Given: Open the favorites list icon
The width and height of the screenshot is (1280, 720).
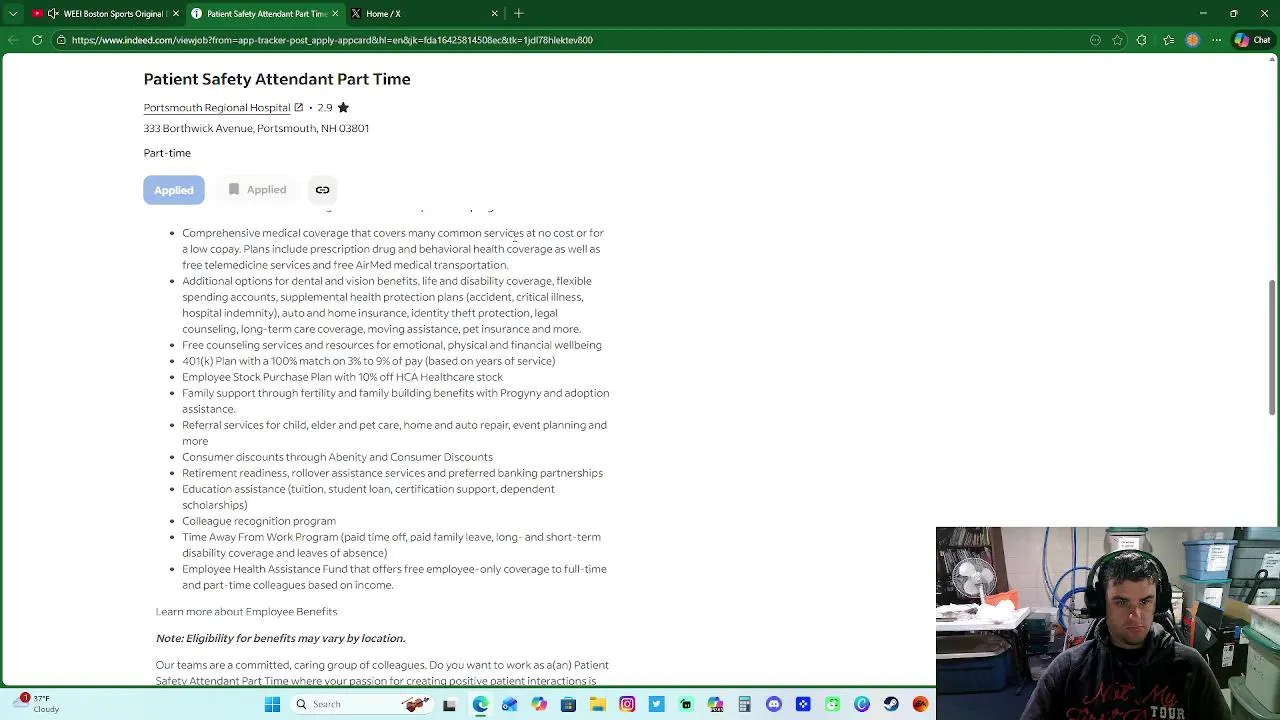Looking at the screenshot, I should 1168,40.
